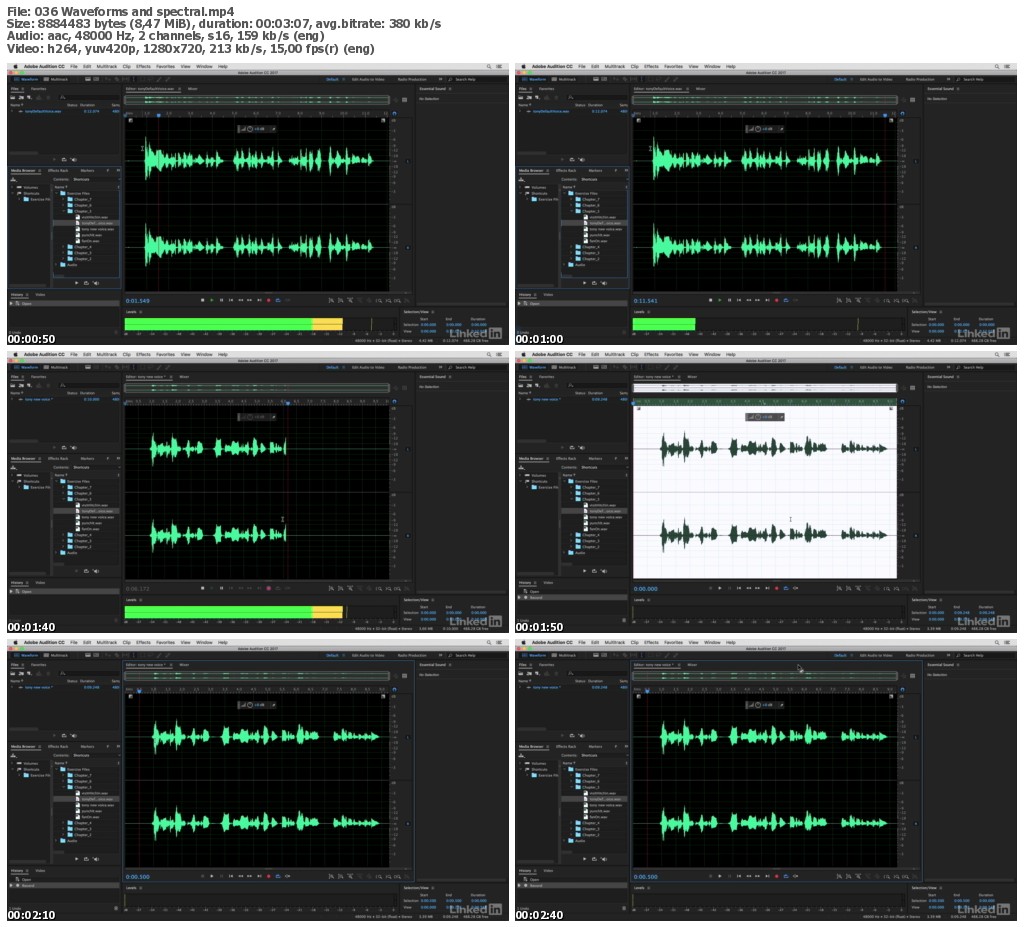
Task: In the 00:00:50 frame, click the Stop button
Action: tap(202, 301)
